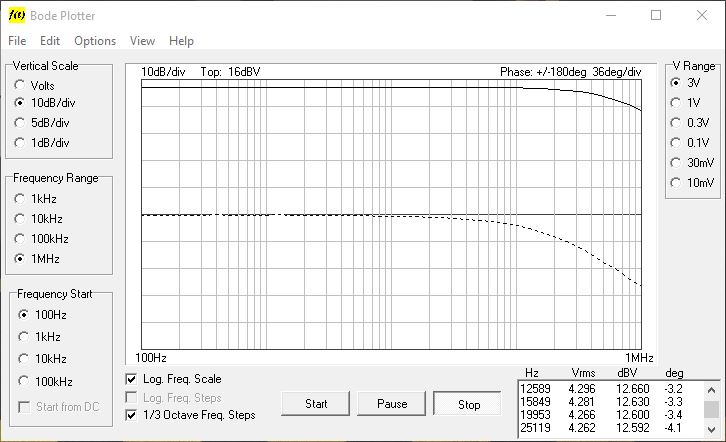Click the 1MHz axis end label
The height and width of the screenshot is (442, 726).
[x=639, y=358]
